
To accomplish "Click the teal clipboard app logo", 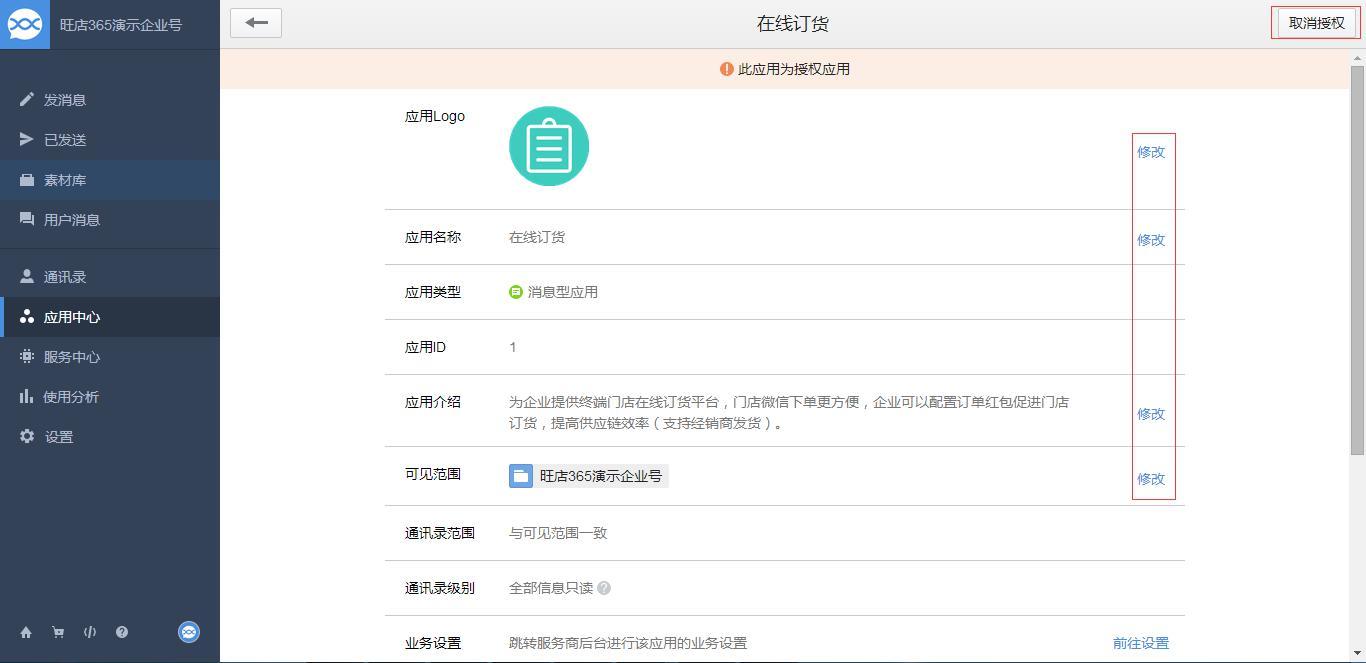I will [x=549, y=146].
